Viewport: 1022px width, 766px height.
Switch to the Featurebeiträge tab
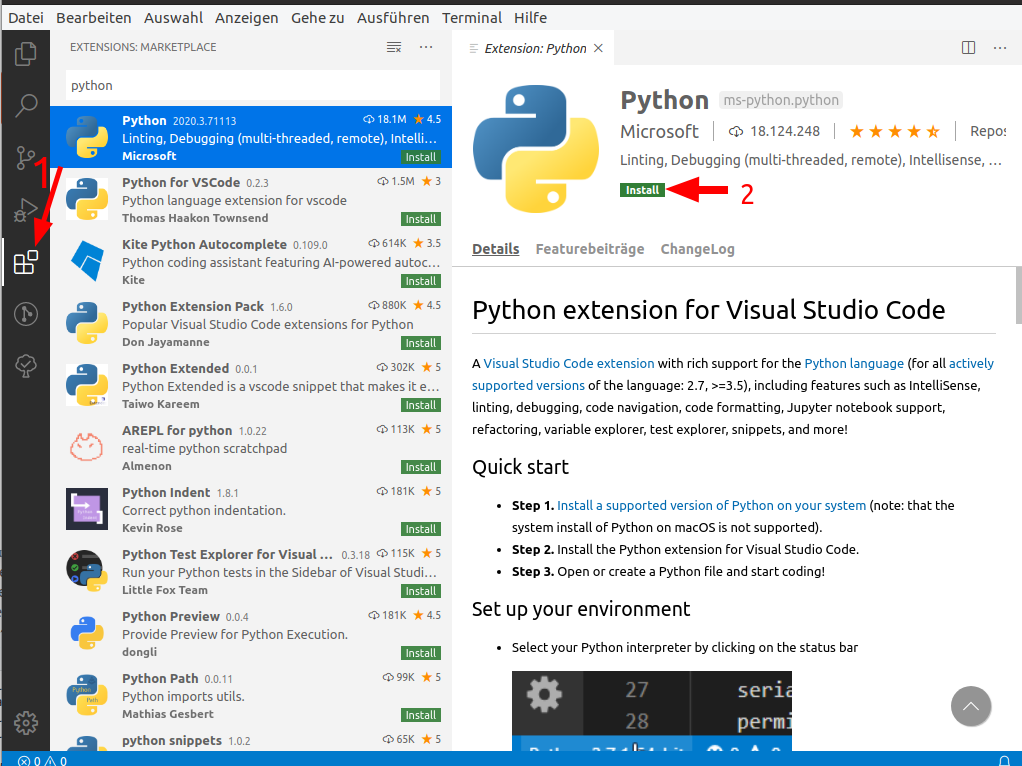tap(590, 249)
